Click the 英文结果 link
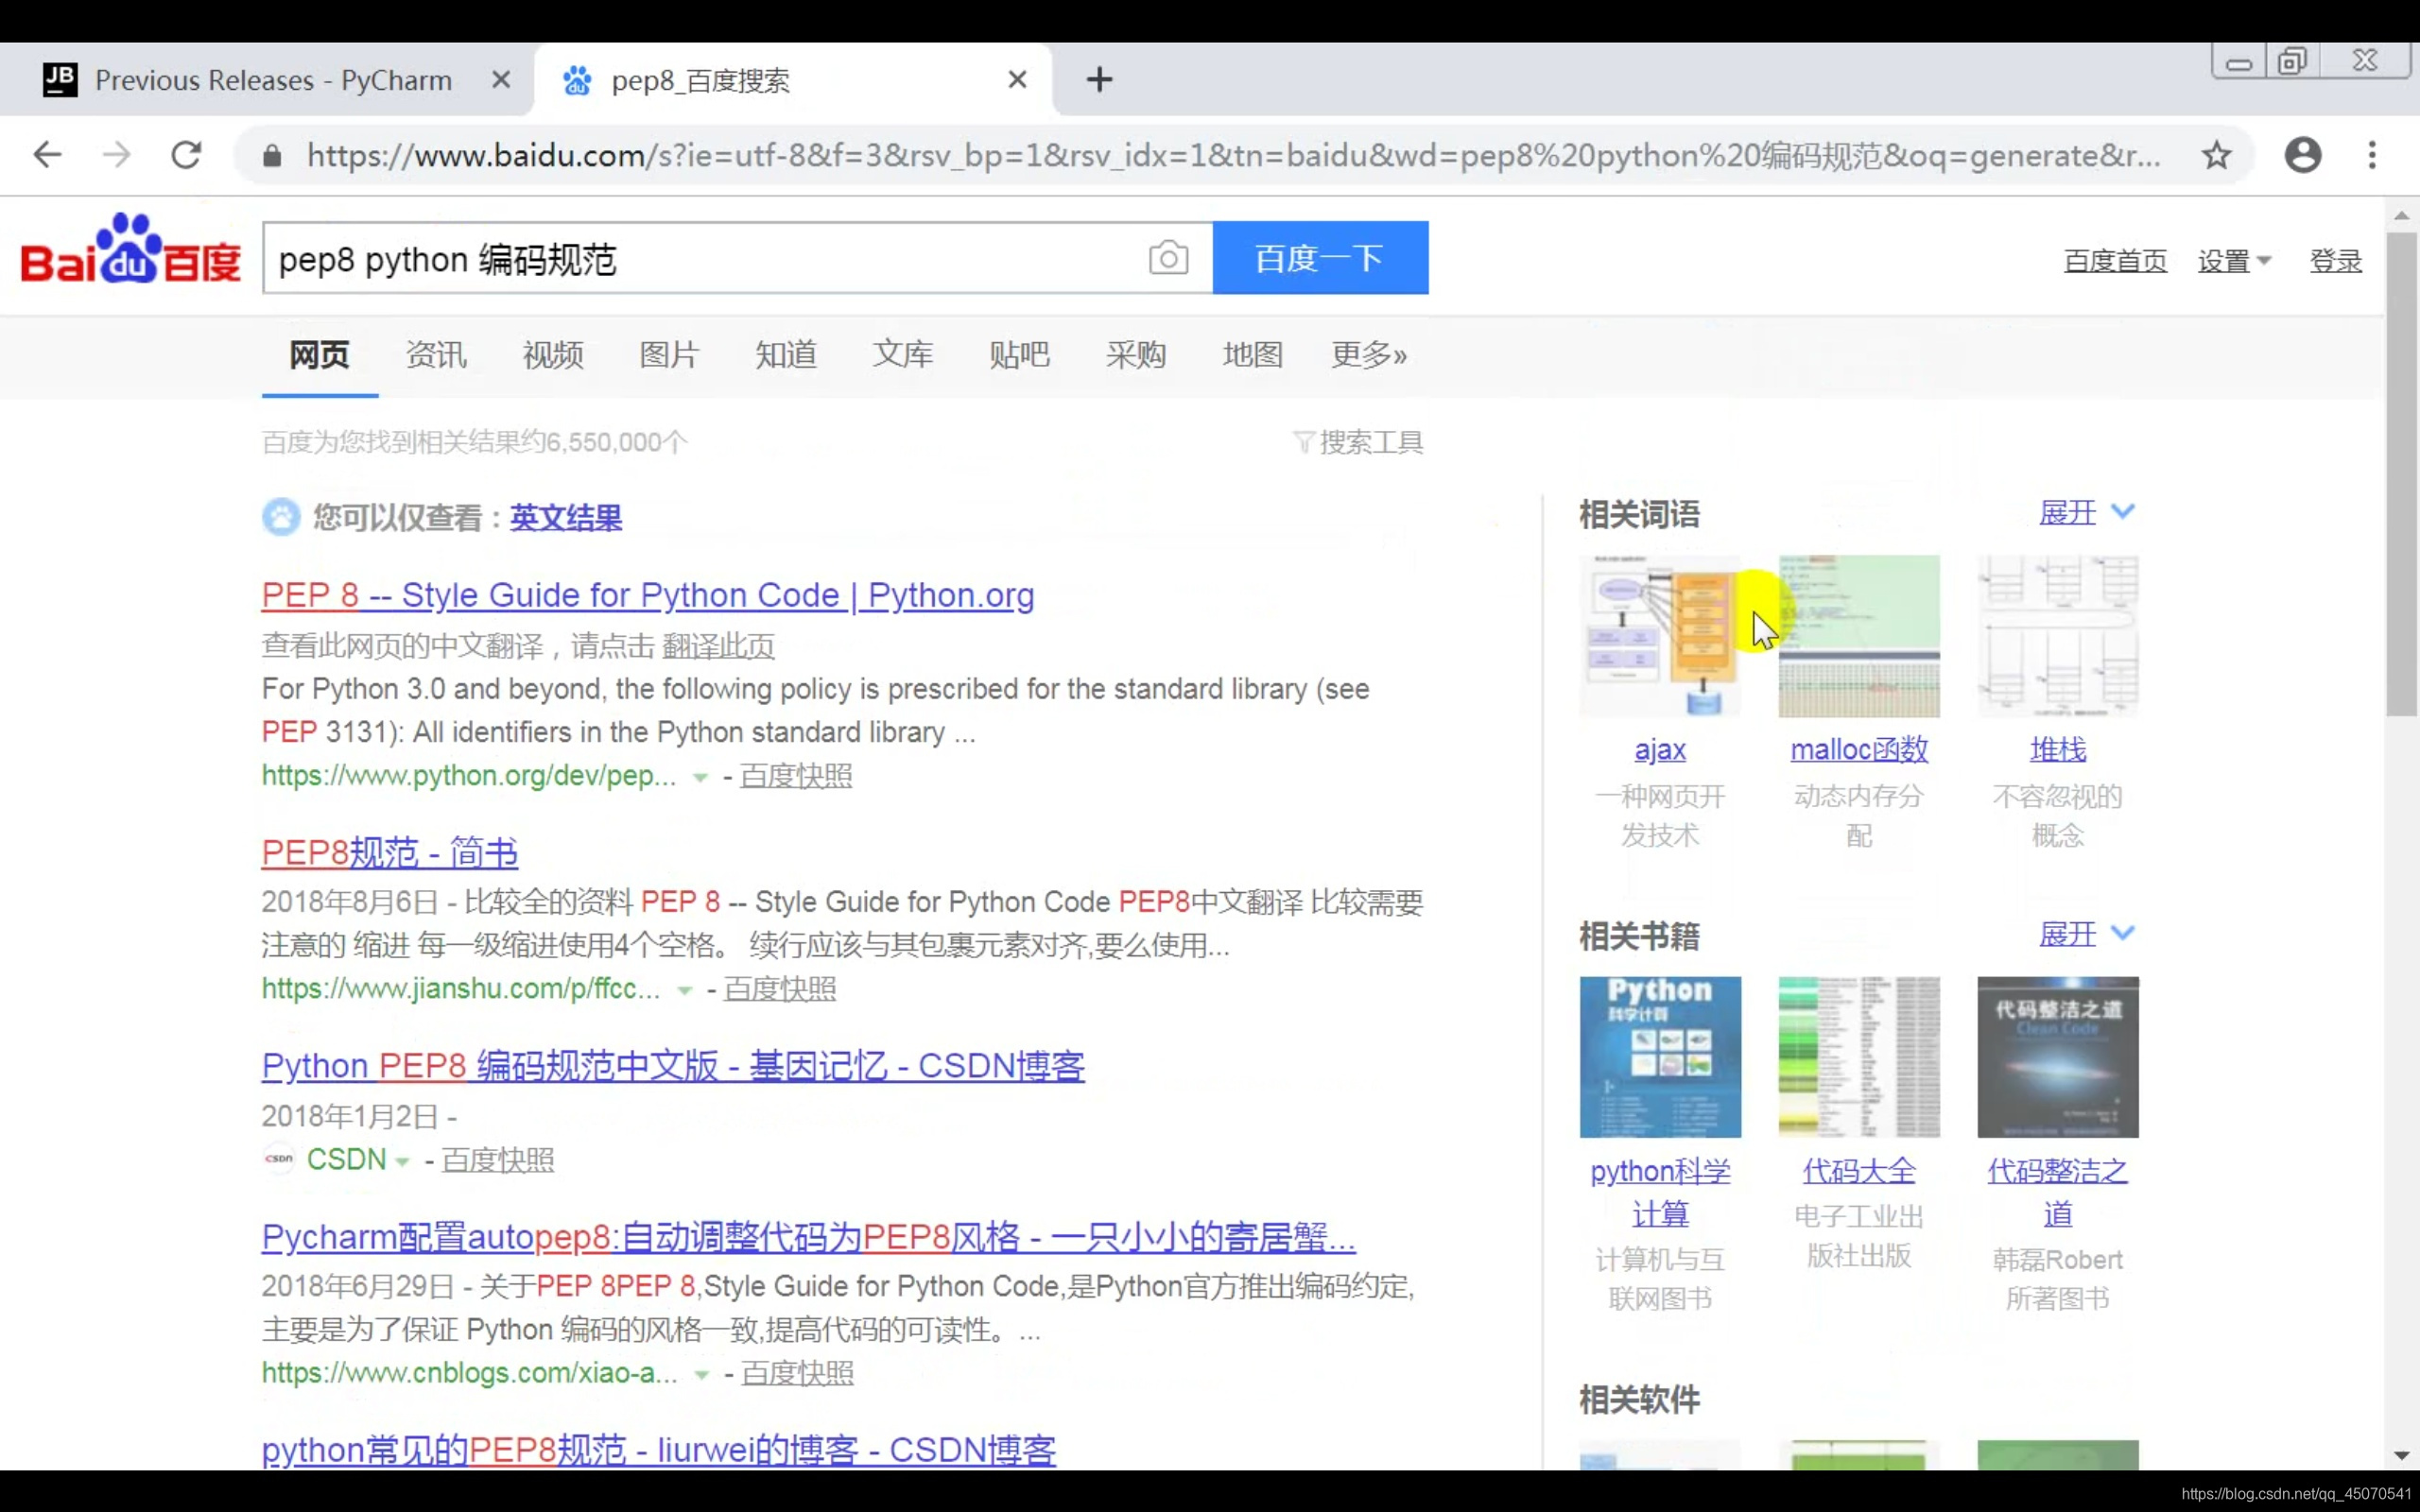 pos(565,518)
